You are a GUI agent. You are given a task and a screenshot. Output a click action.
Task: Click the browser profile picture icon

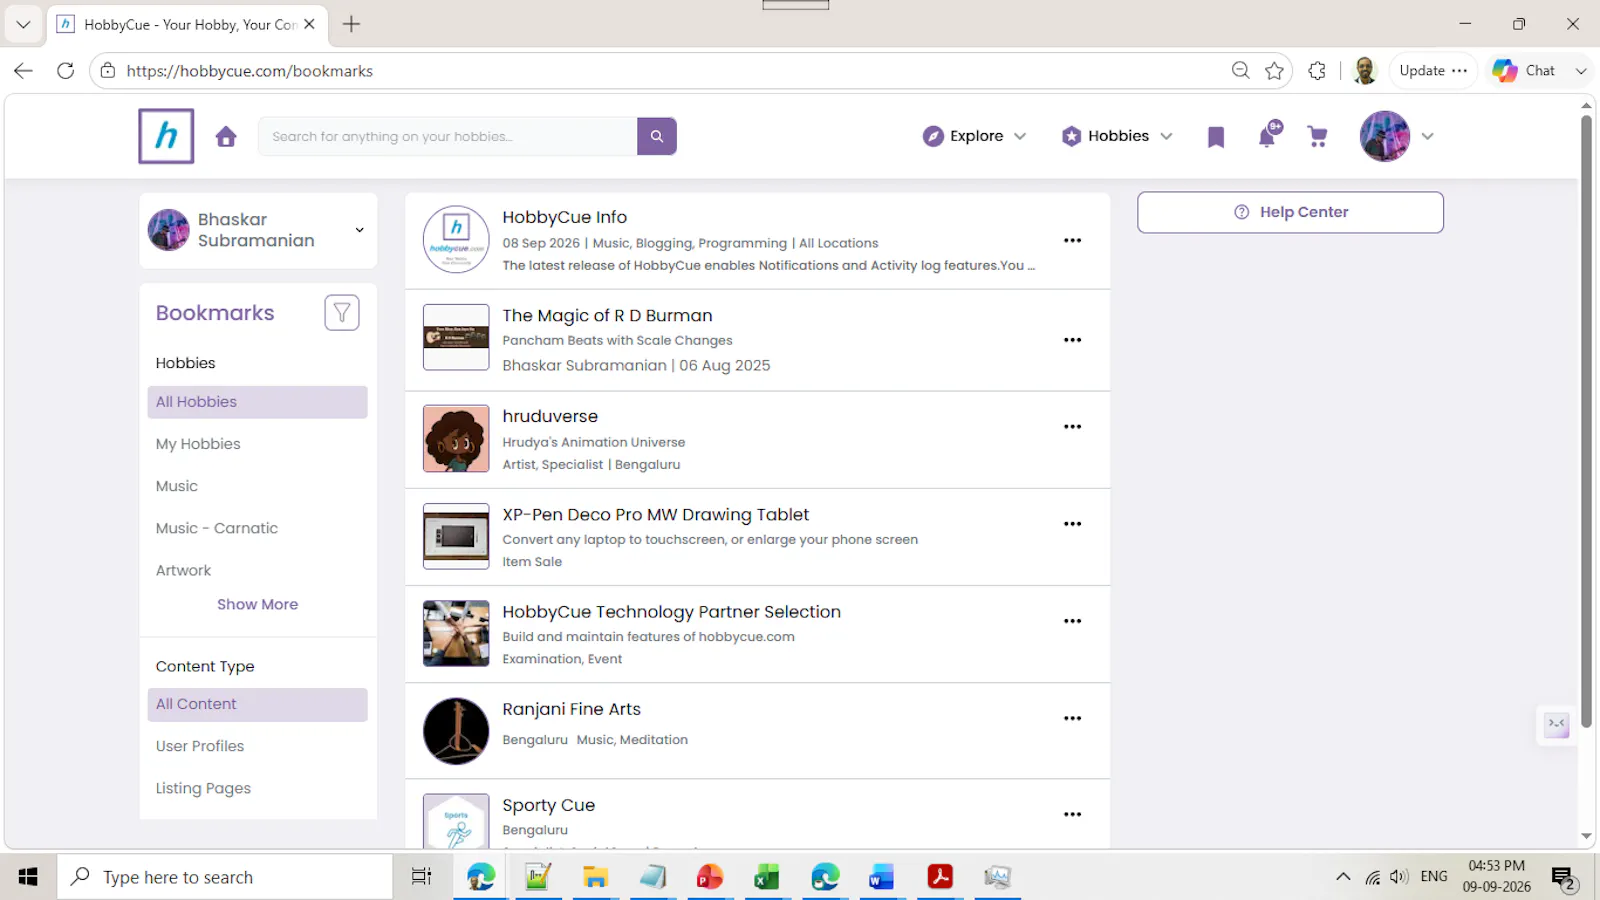pyautogui.click(x=1365, y=70)
